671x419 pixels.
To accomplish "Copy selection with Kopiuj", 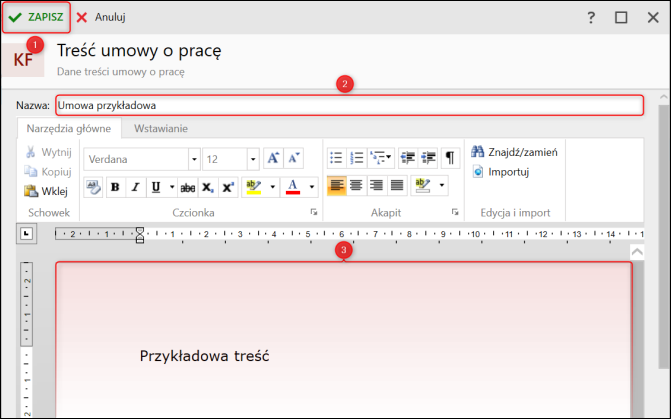I will [48, 172].
